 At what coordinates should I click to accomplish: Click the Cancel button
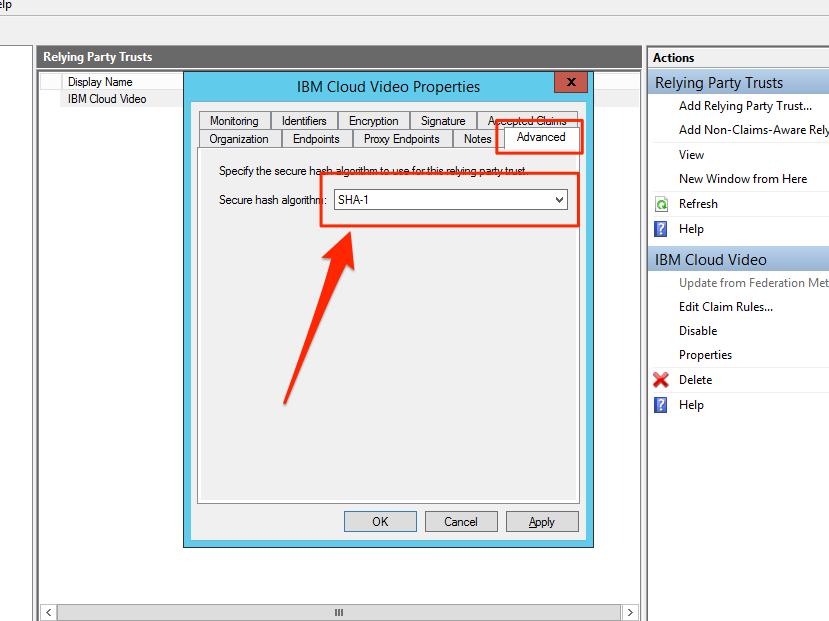coord(461,522)
